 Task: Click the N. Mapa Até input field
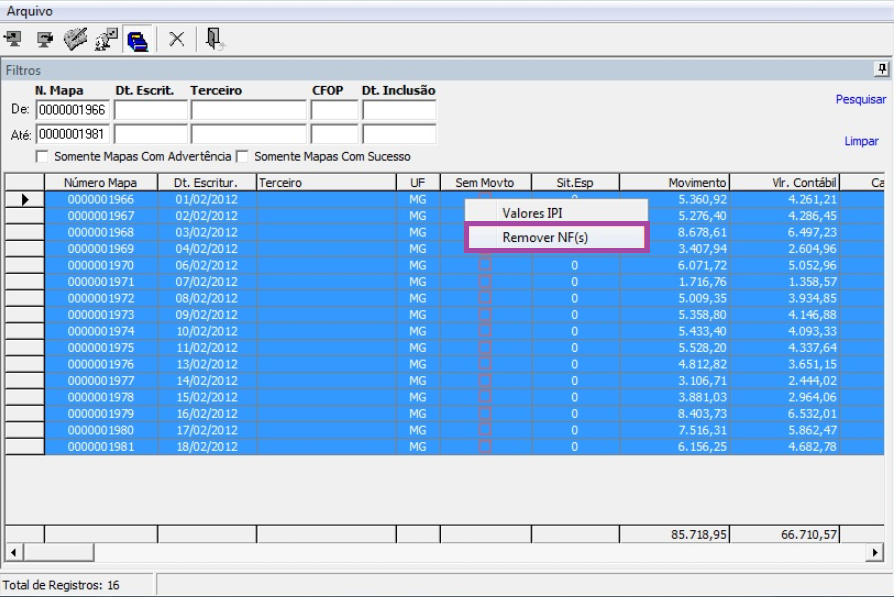point(72,134)
